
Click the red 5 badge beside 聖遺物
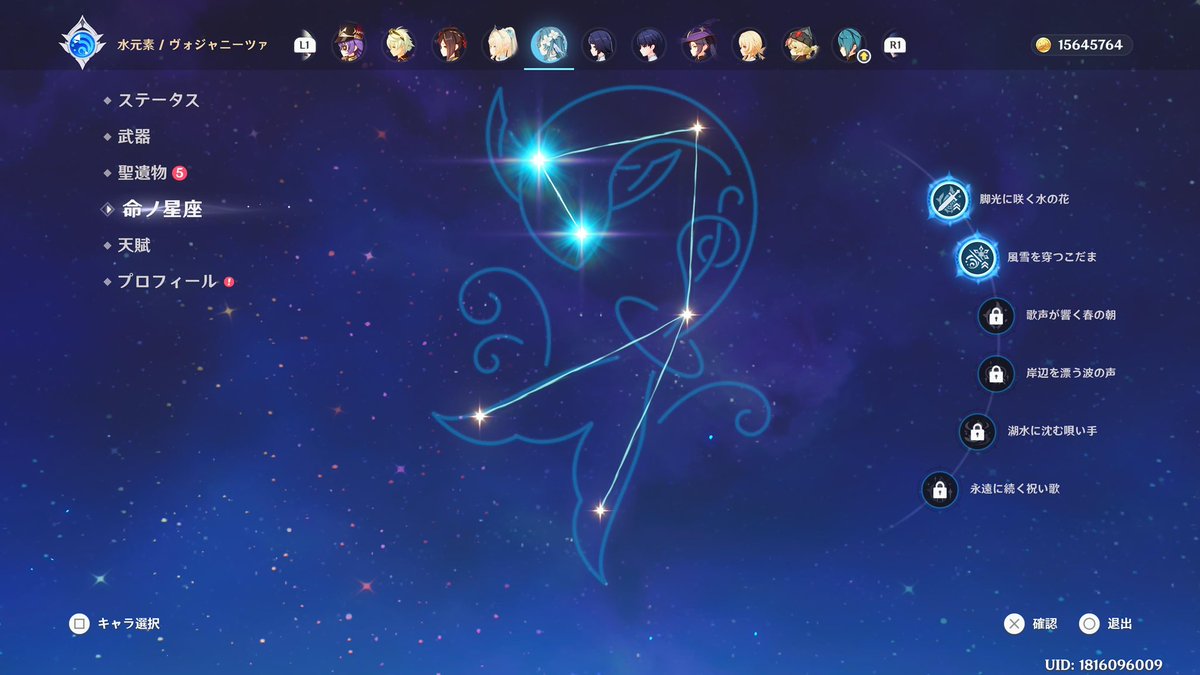[x=180, y=172]
